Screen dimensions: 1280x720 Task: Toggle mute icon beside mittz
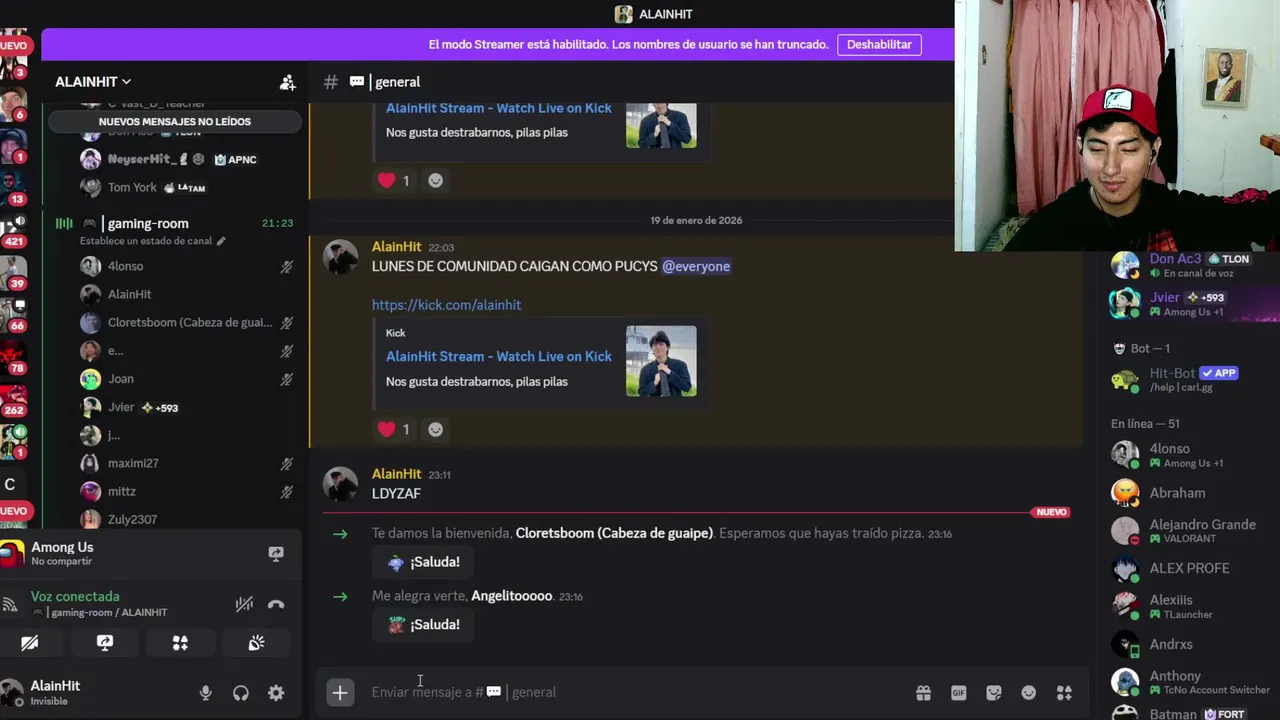tap(286, 492)
